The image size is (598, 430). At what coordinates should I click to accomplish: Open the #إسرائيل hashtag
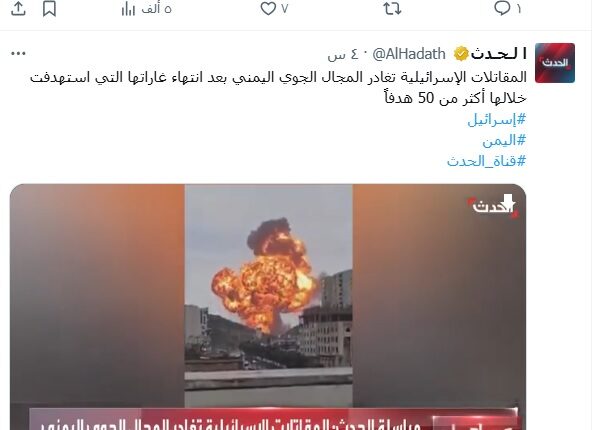click(497, 120)
